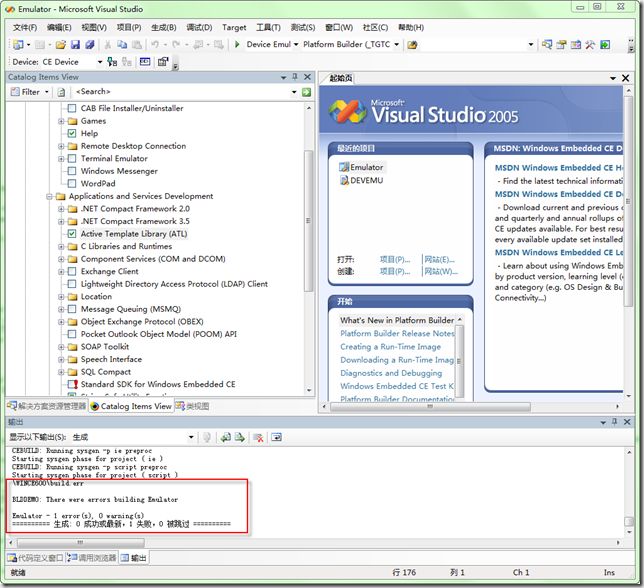Click the Refresh Catalog icon beside Filter
Viewport: 644px width, 588px height.
61,92
